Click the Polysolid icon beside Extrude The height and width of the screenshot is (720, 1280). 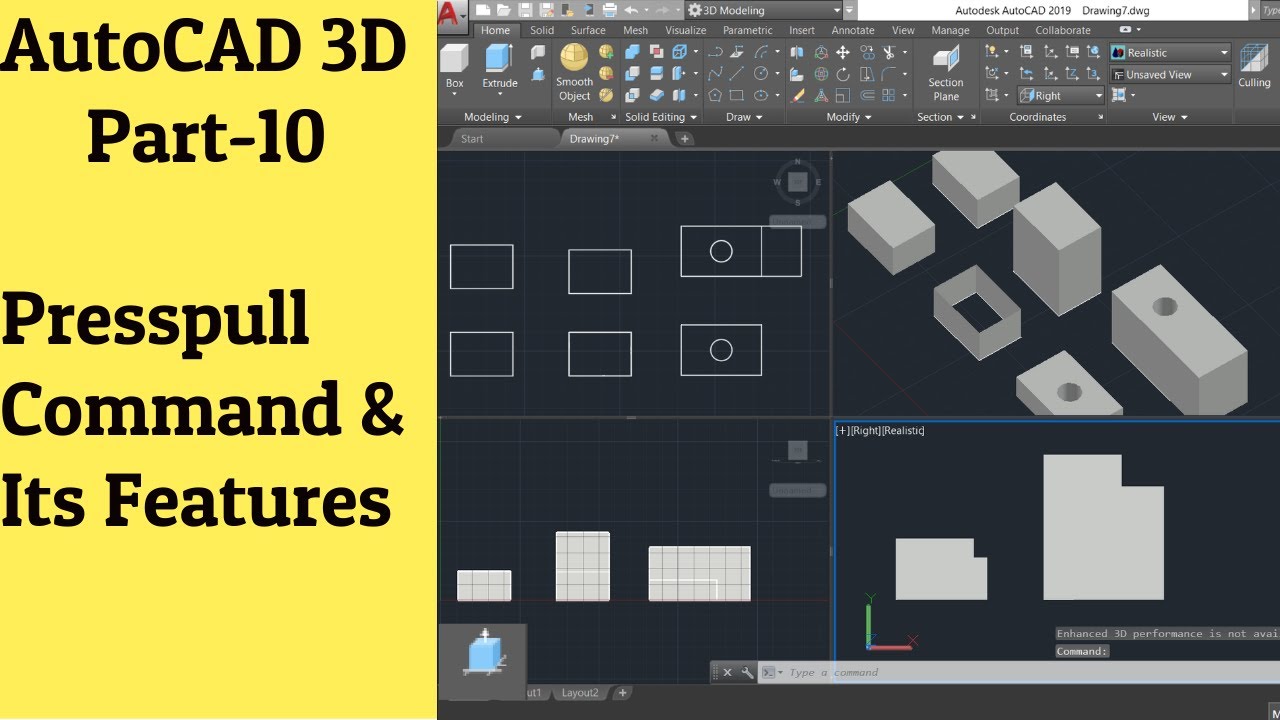(x=538, y=53)
